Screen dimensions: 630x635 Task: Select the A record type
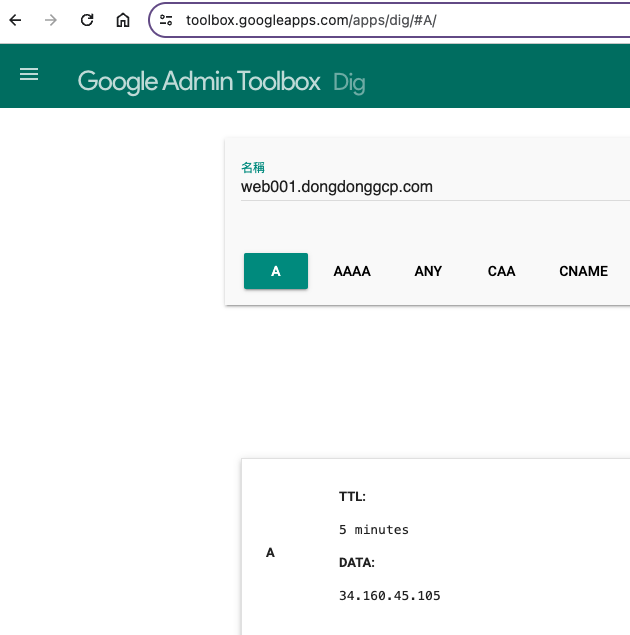276,271
